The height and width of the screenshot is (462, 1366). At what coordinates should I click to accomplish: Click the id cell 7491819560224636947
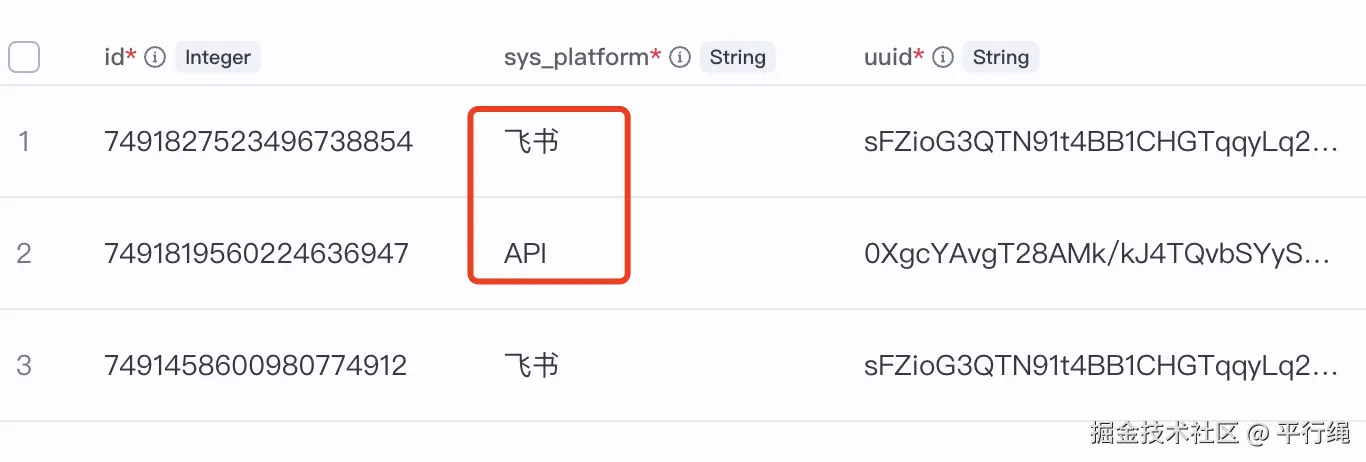(x=256, y=254)
